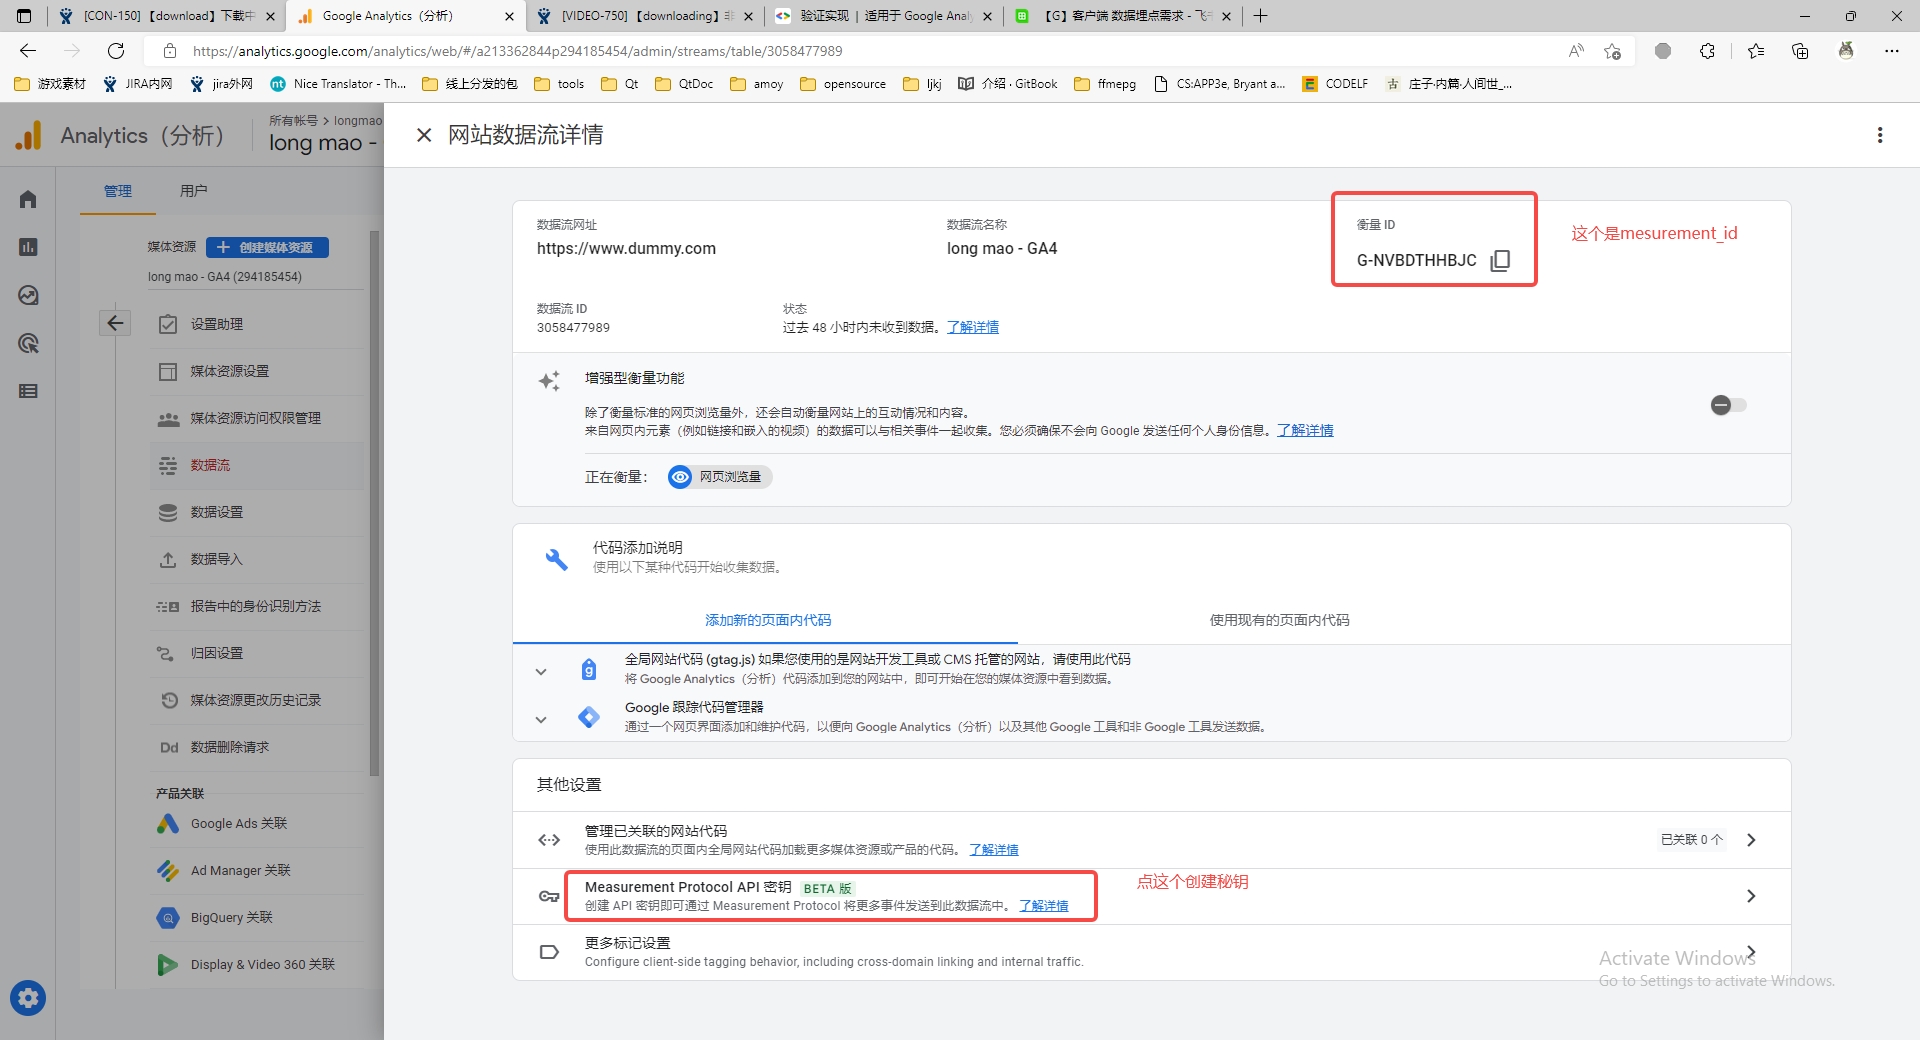
Task: Go back in the browser
Action: (x=28, y=51)
